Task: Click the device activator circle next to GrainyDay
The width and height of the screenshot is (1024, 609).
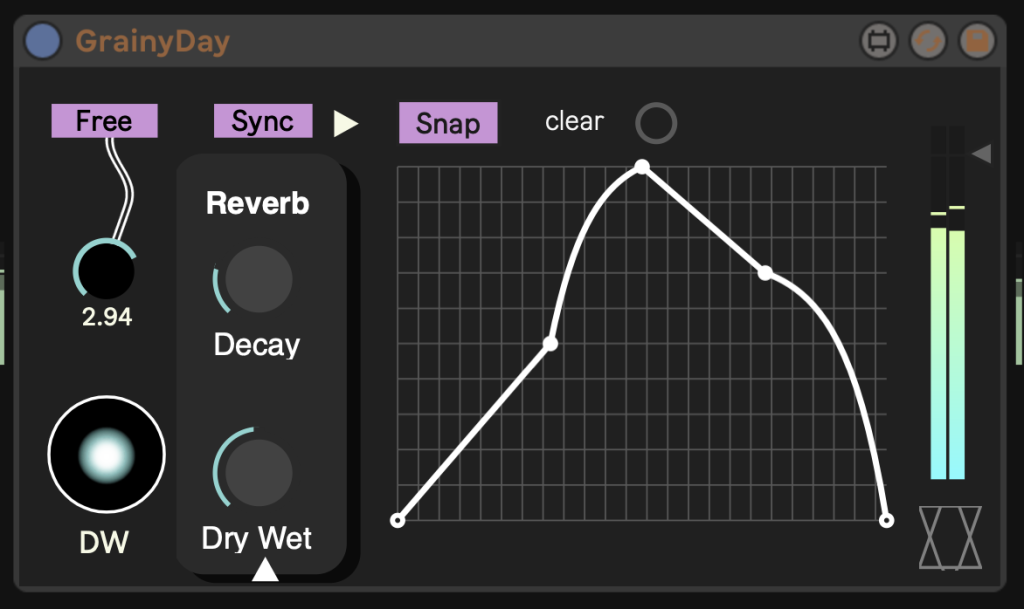Action: [43, 42]
